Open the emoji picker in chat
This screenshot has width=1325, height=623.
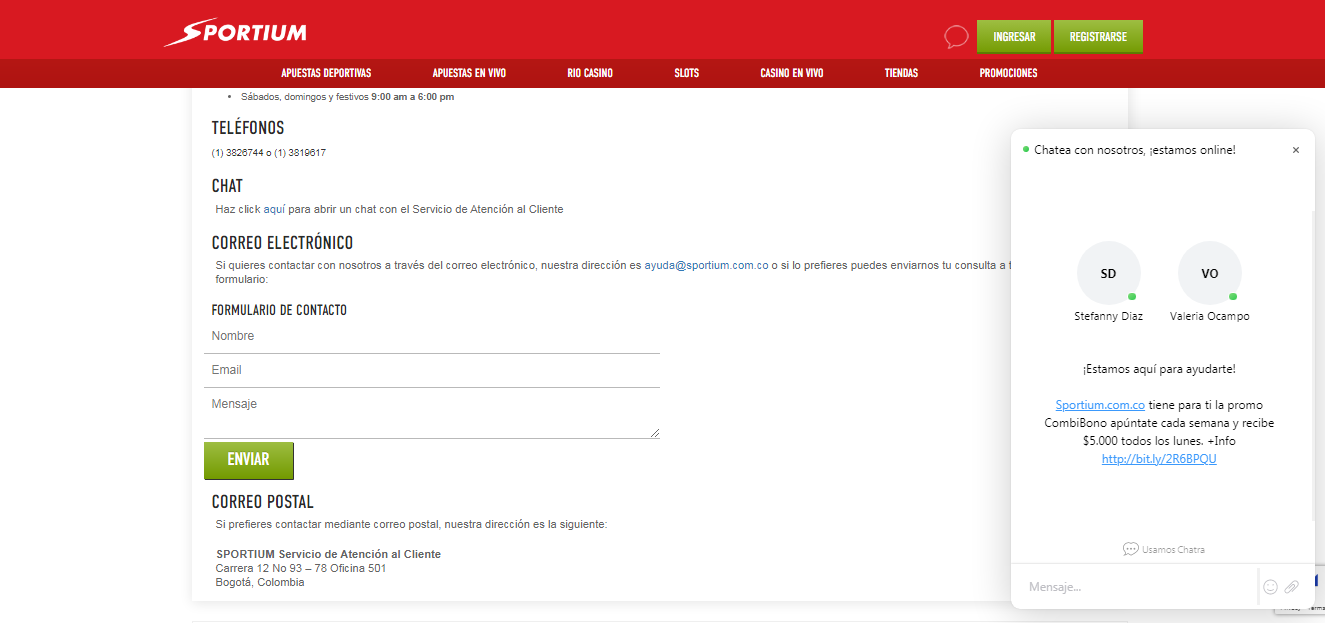[1270, 587]
